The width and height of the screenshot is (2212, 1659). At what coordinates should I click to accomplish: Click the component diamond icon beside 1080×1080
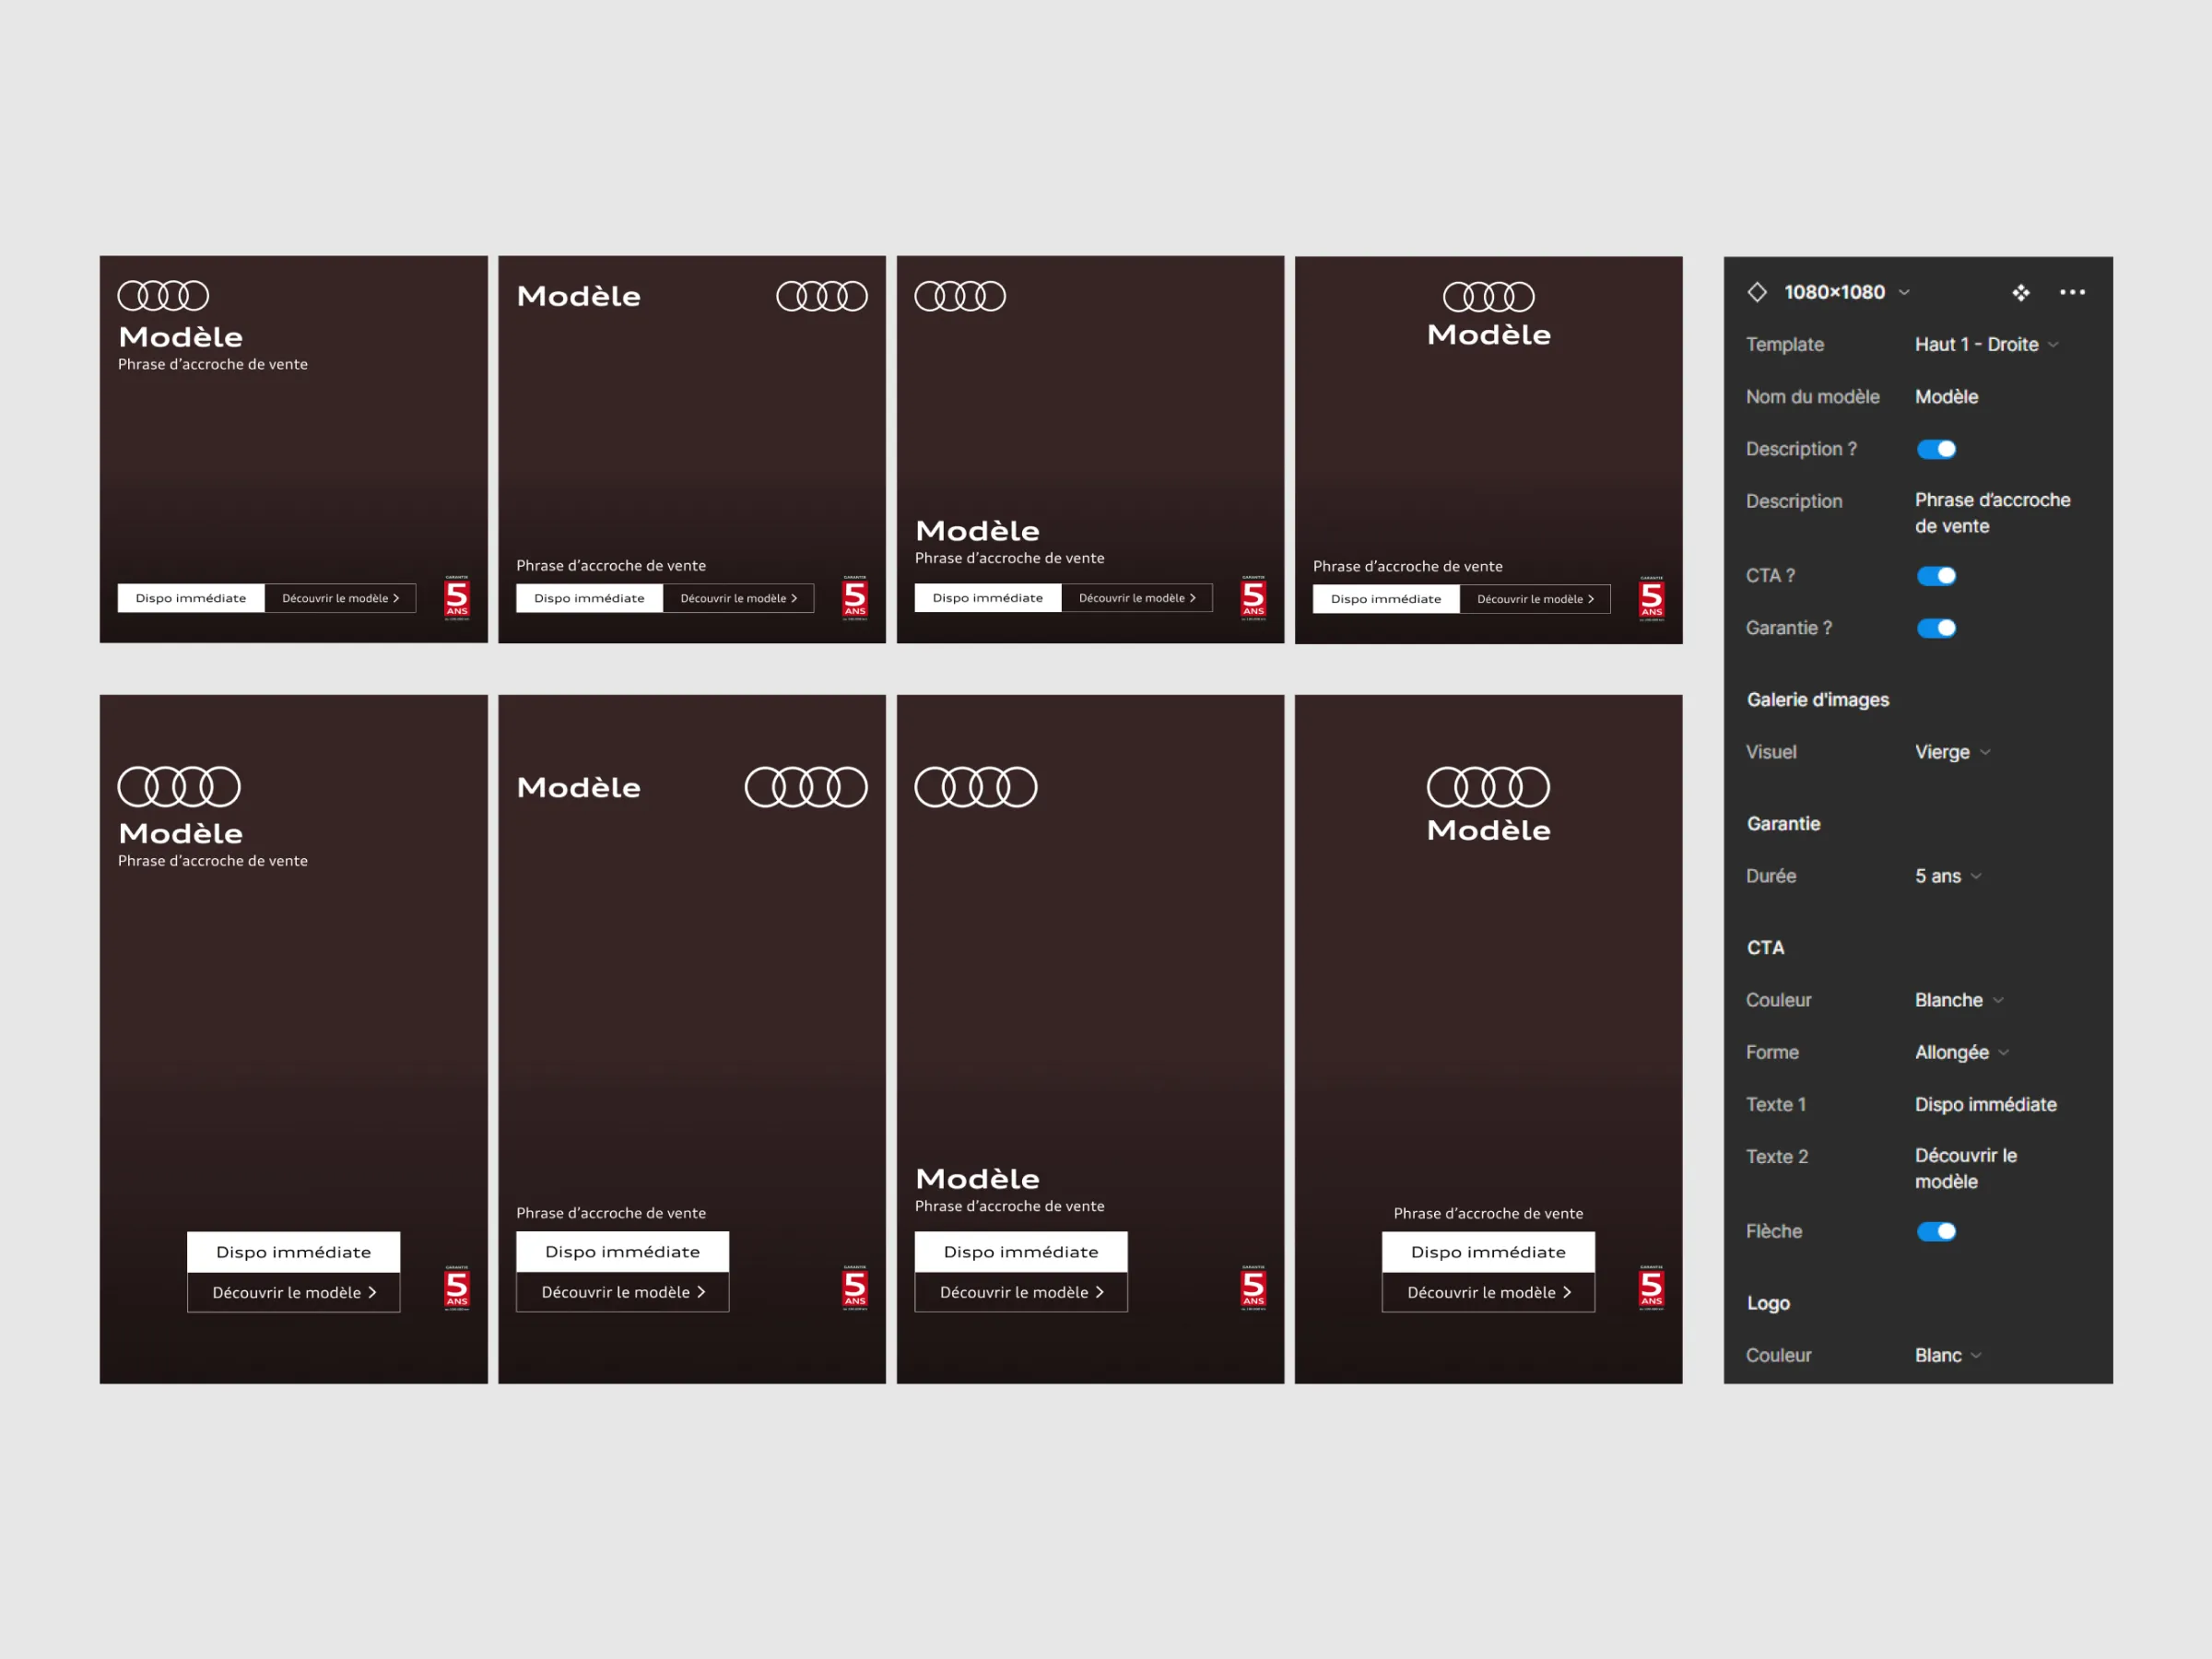pyautogui.click(x=1757, y=292)
